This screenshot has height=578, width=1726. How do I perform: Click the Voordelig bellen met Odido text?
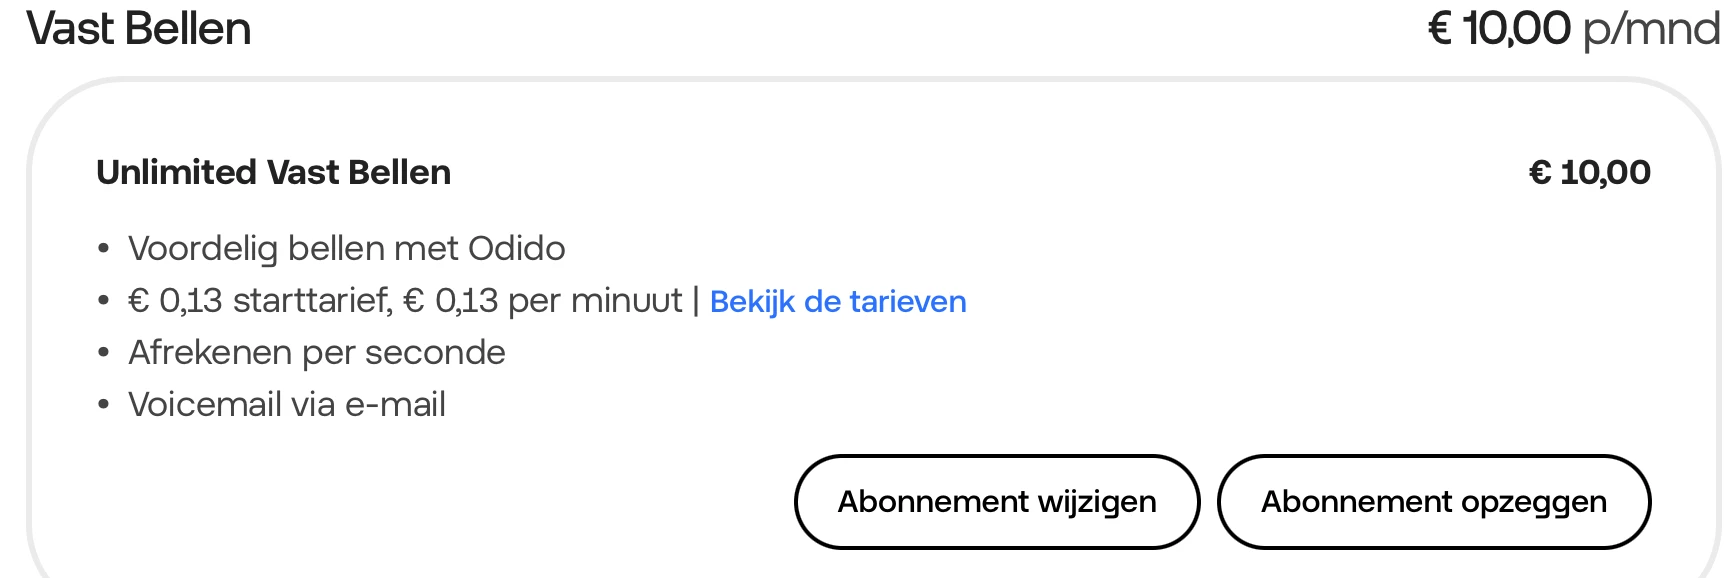[x=346, y=248]
